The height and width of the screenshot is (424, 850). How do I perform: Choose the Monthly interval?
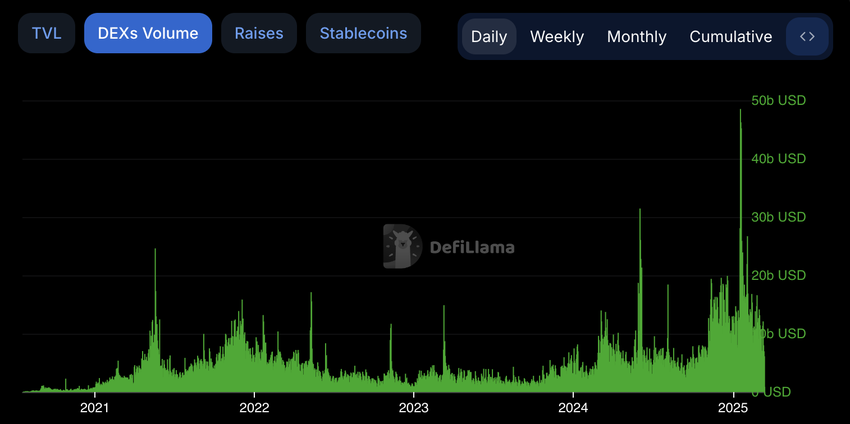click(636, 36)
